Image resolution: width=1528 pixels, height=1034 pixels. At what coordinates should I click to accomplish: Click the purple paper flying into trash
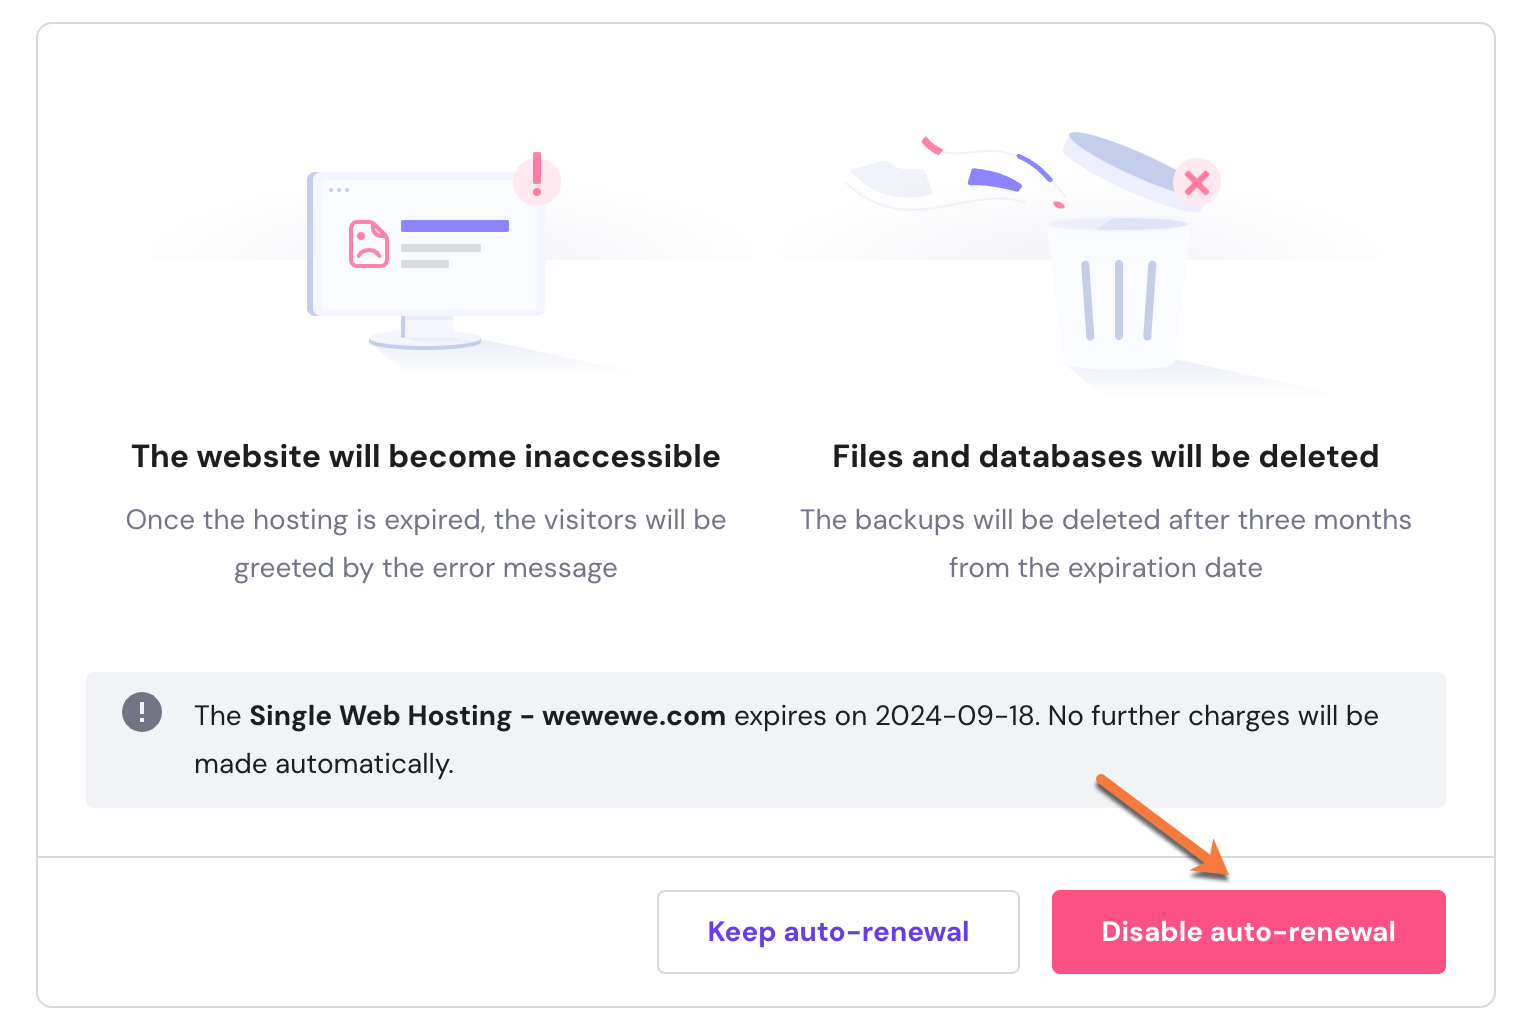994,180
